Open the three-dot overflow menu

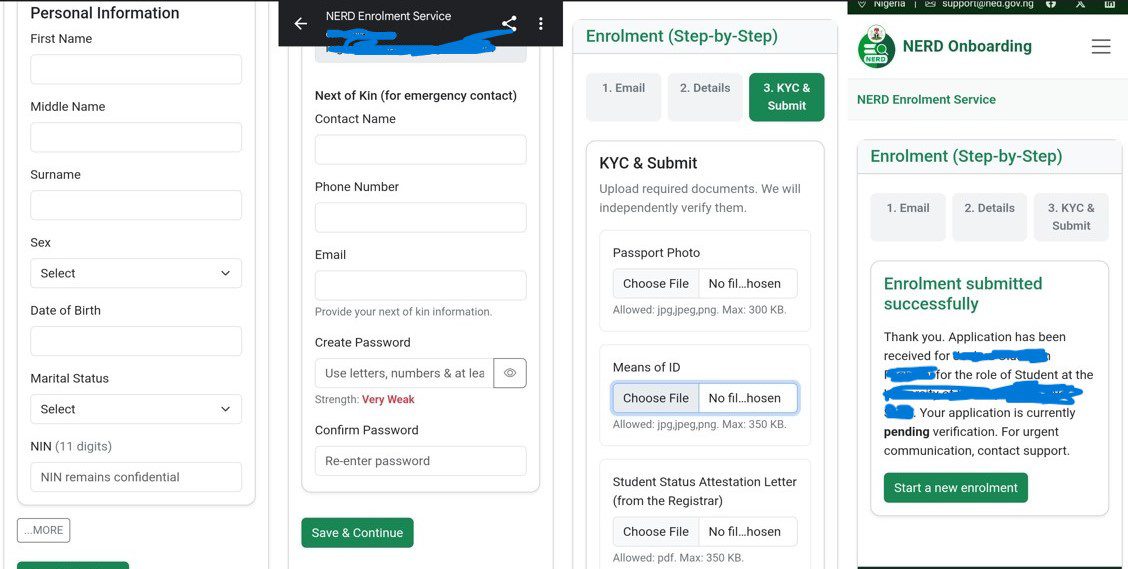(x=541, y=23)
